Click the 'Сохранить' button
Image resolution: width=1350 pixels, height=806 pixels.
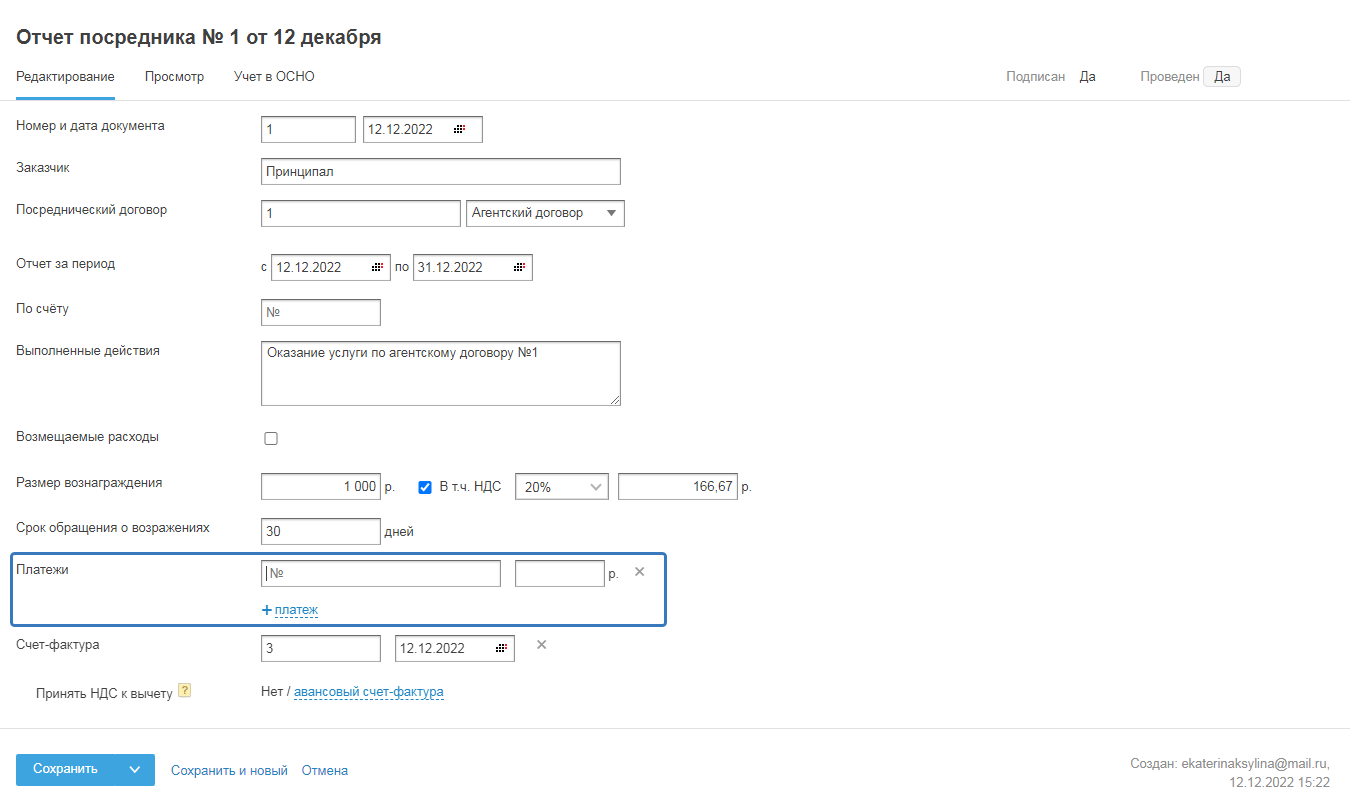pos(66,770)
